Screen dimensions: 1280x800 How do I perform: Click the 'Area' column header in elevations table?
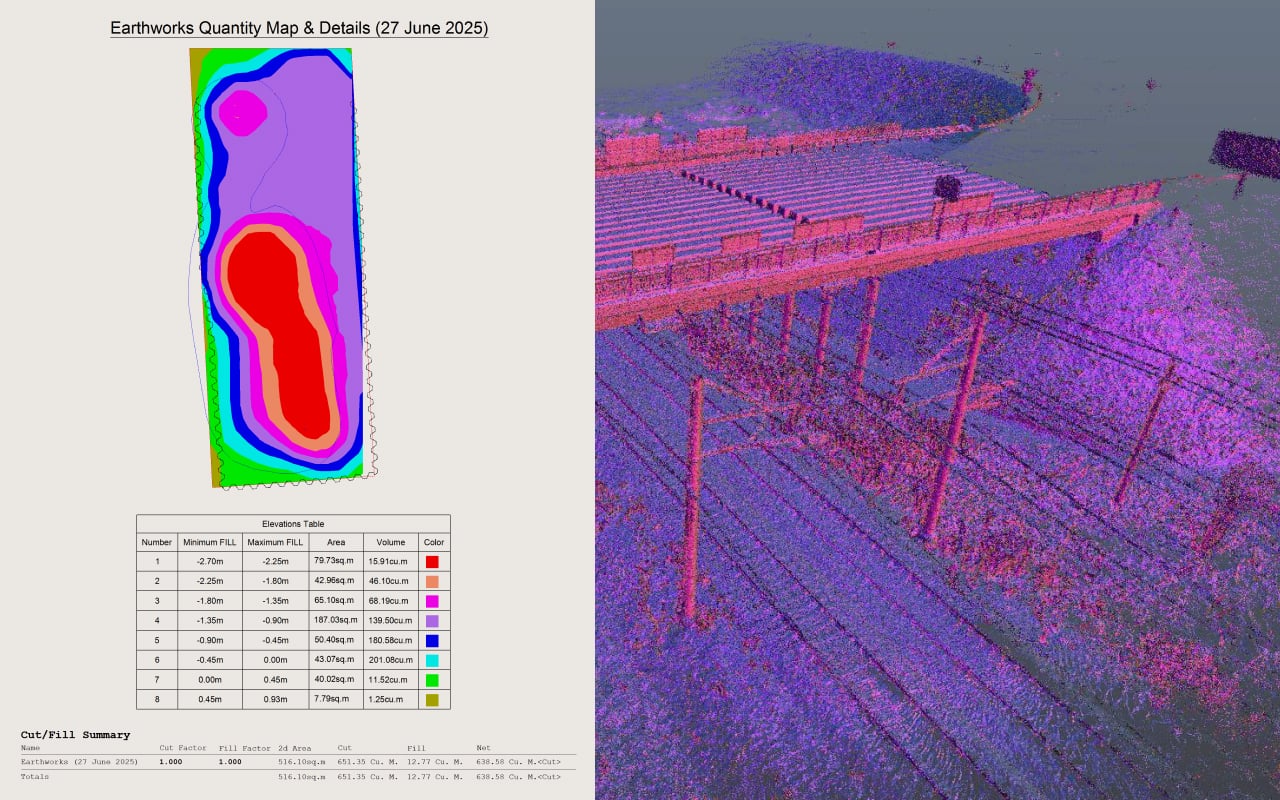point(336,542)
